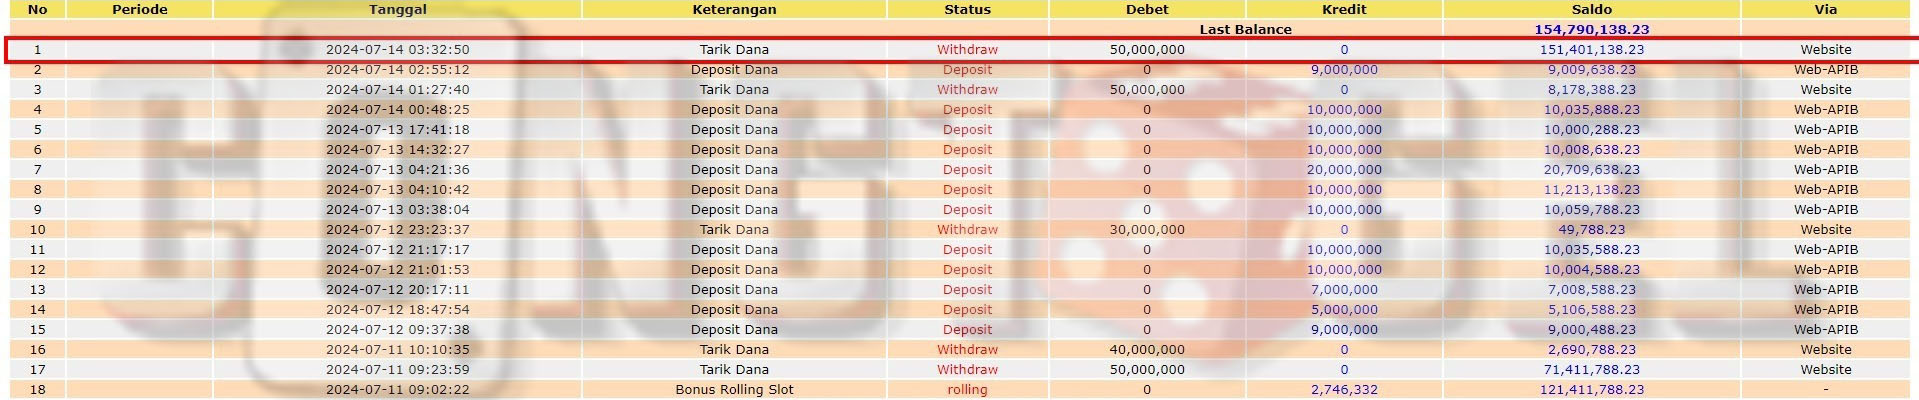Click the Tanggal column header
Image resolution: width=1919 pixels, height=400 pixels.
pos(397,9)
